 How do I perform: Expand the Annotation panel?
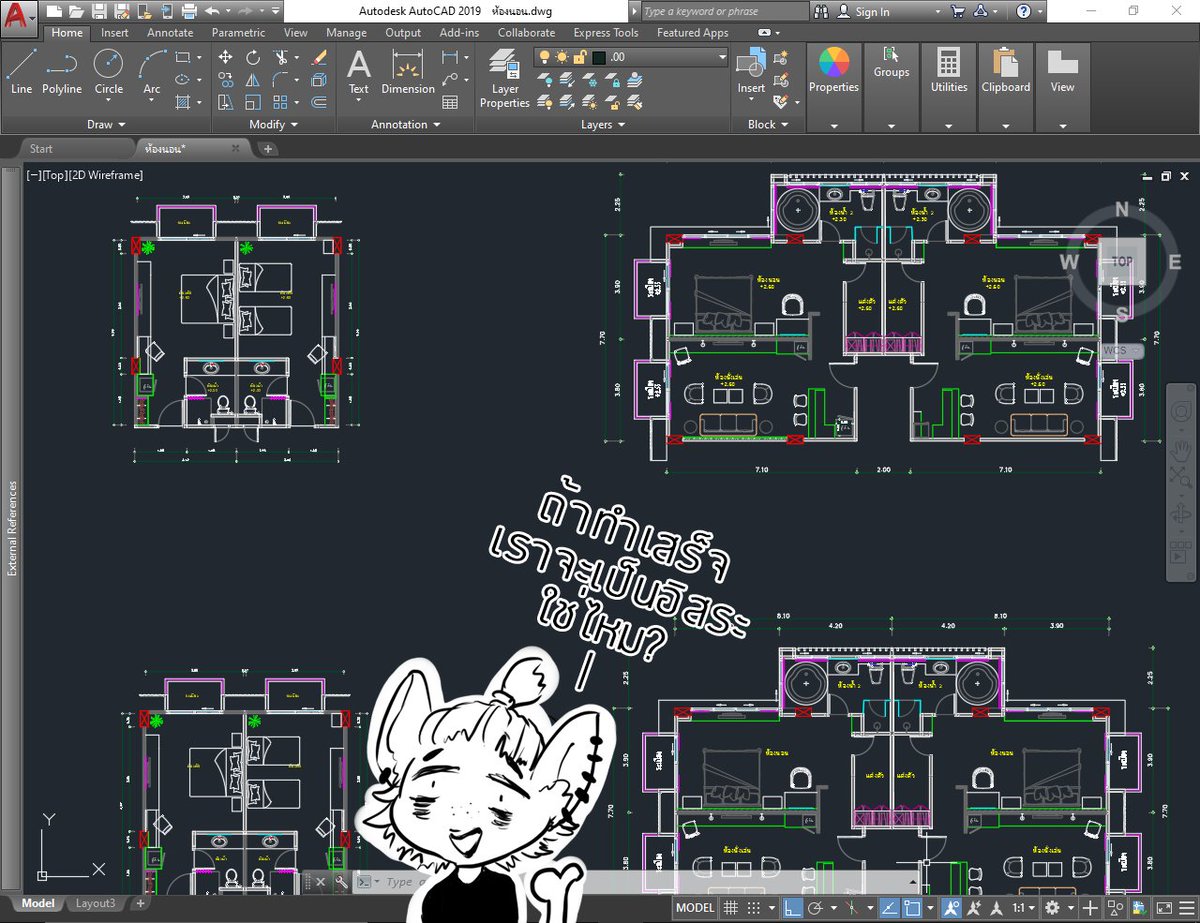click(406, 125)
